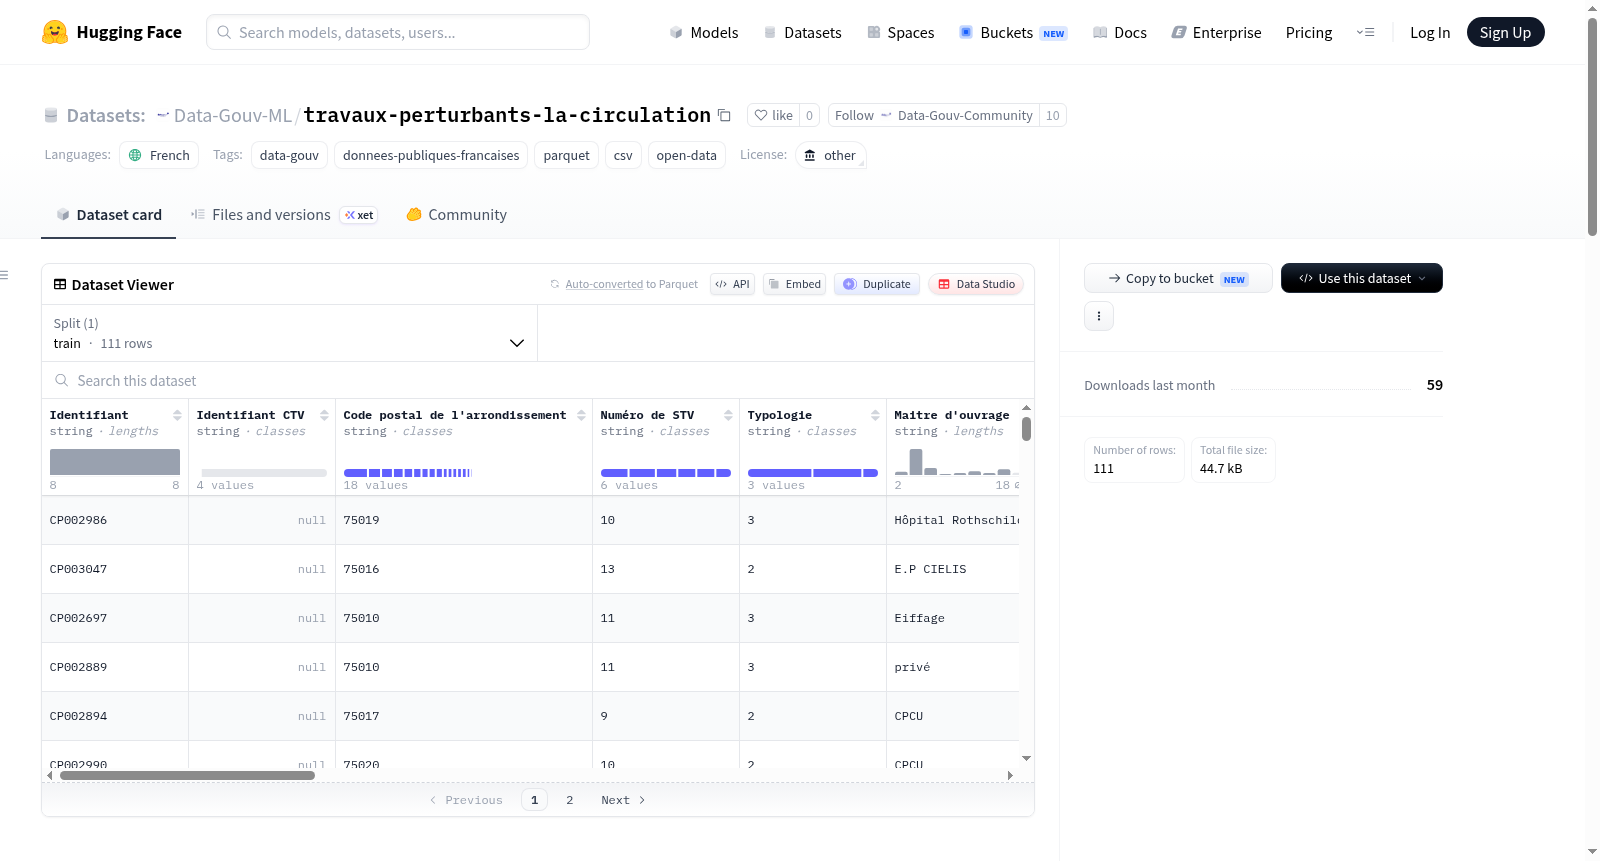The height and width of the screenshot is (861, 1600).
Task: Sort by the Identifiant column
Action: point(177,415)
